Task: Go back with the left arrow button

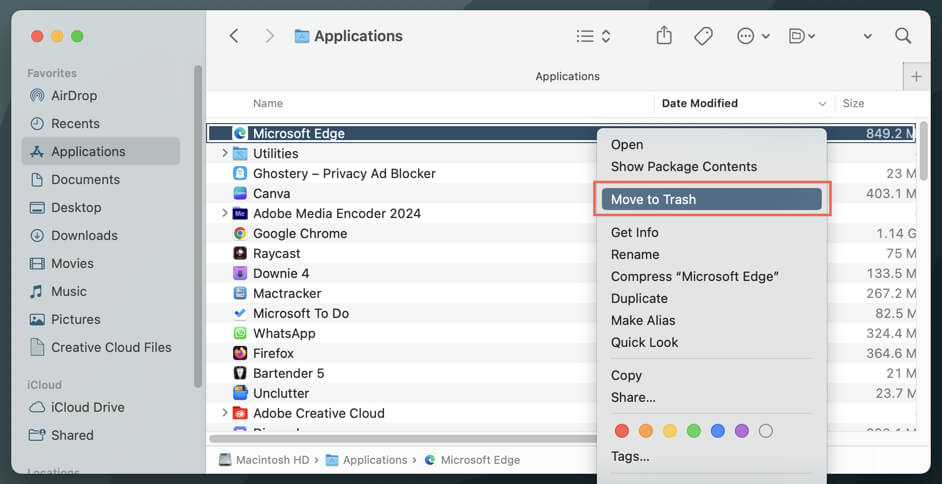Action: (234, 36)
